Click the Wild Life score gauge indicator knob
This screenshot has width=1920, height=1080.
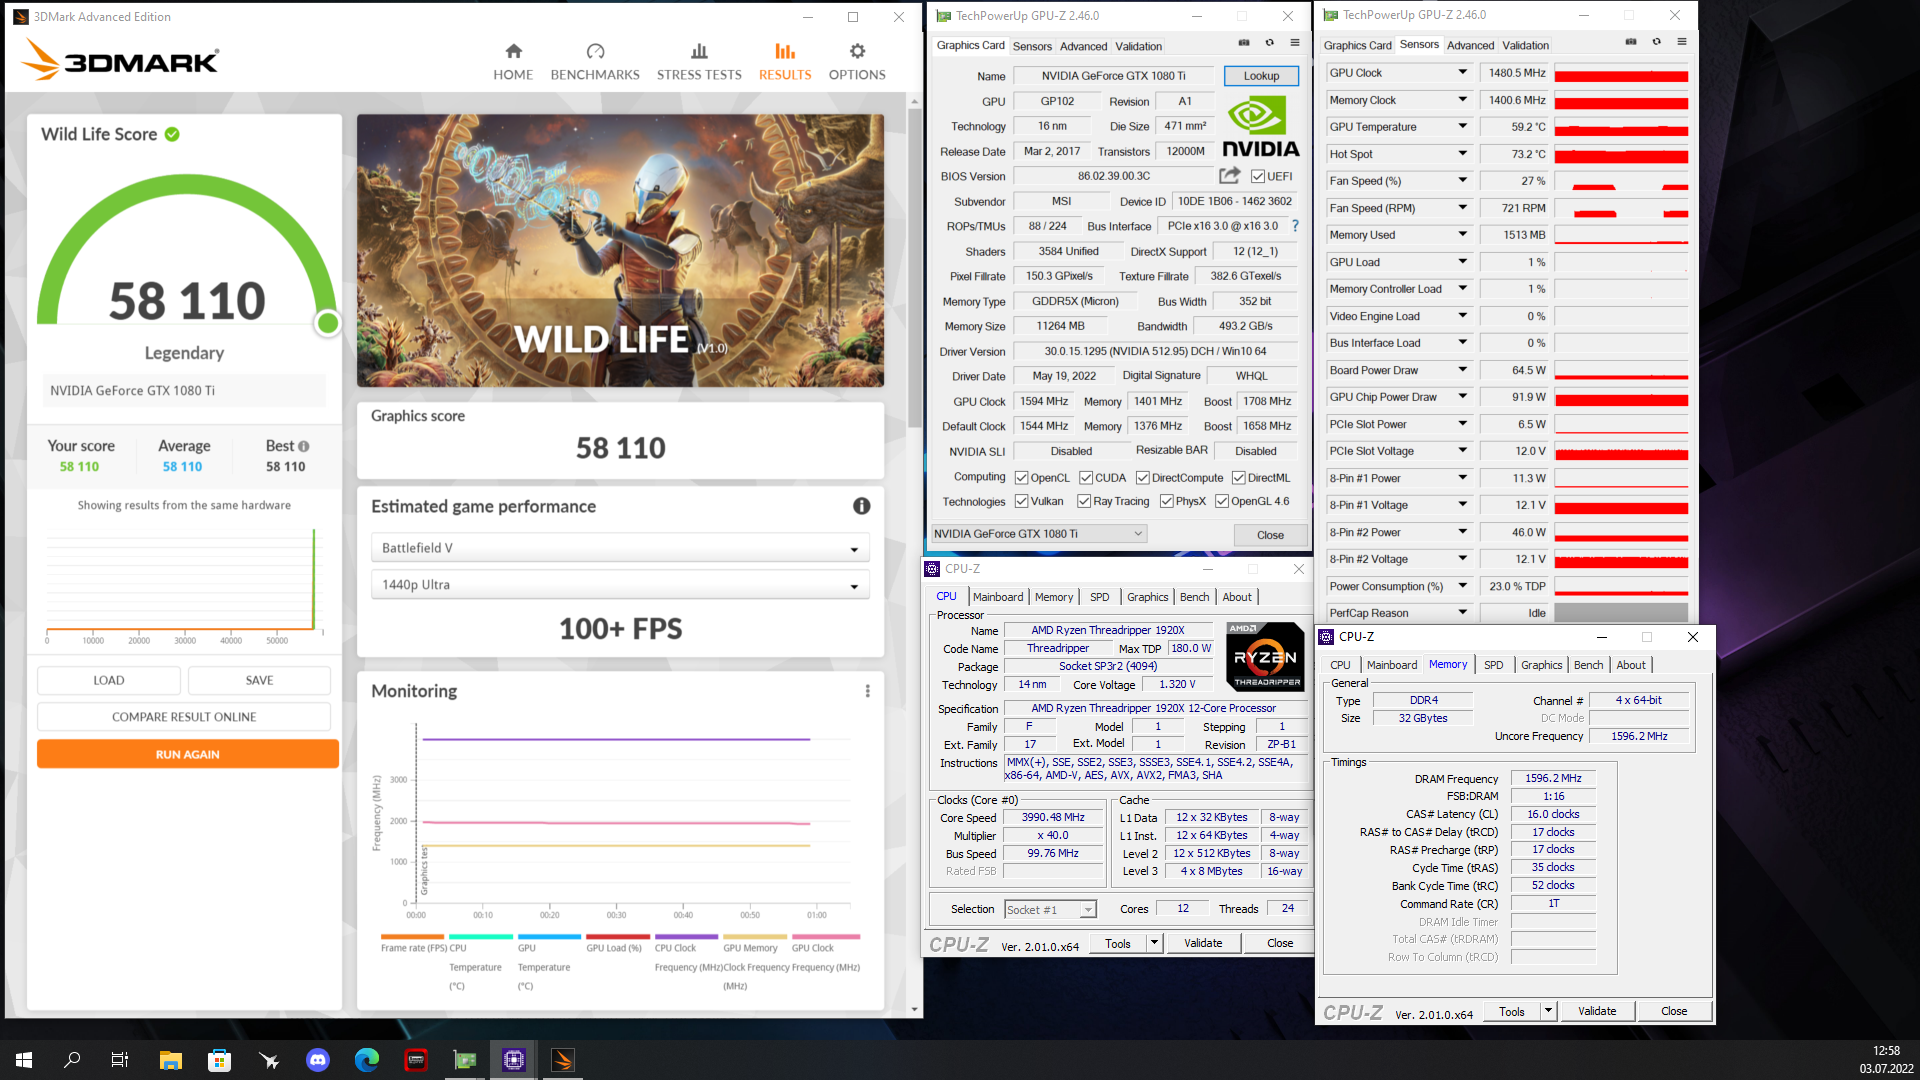click(x=327, y=323)
